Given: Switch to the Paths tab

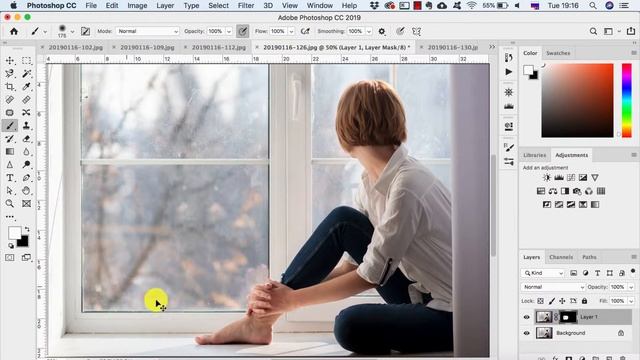Looking at the screenshot, I should (x=589, y=257).
